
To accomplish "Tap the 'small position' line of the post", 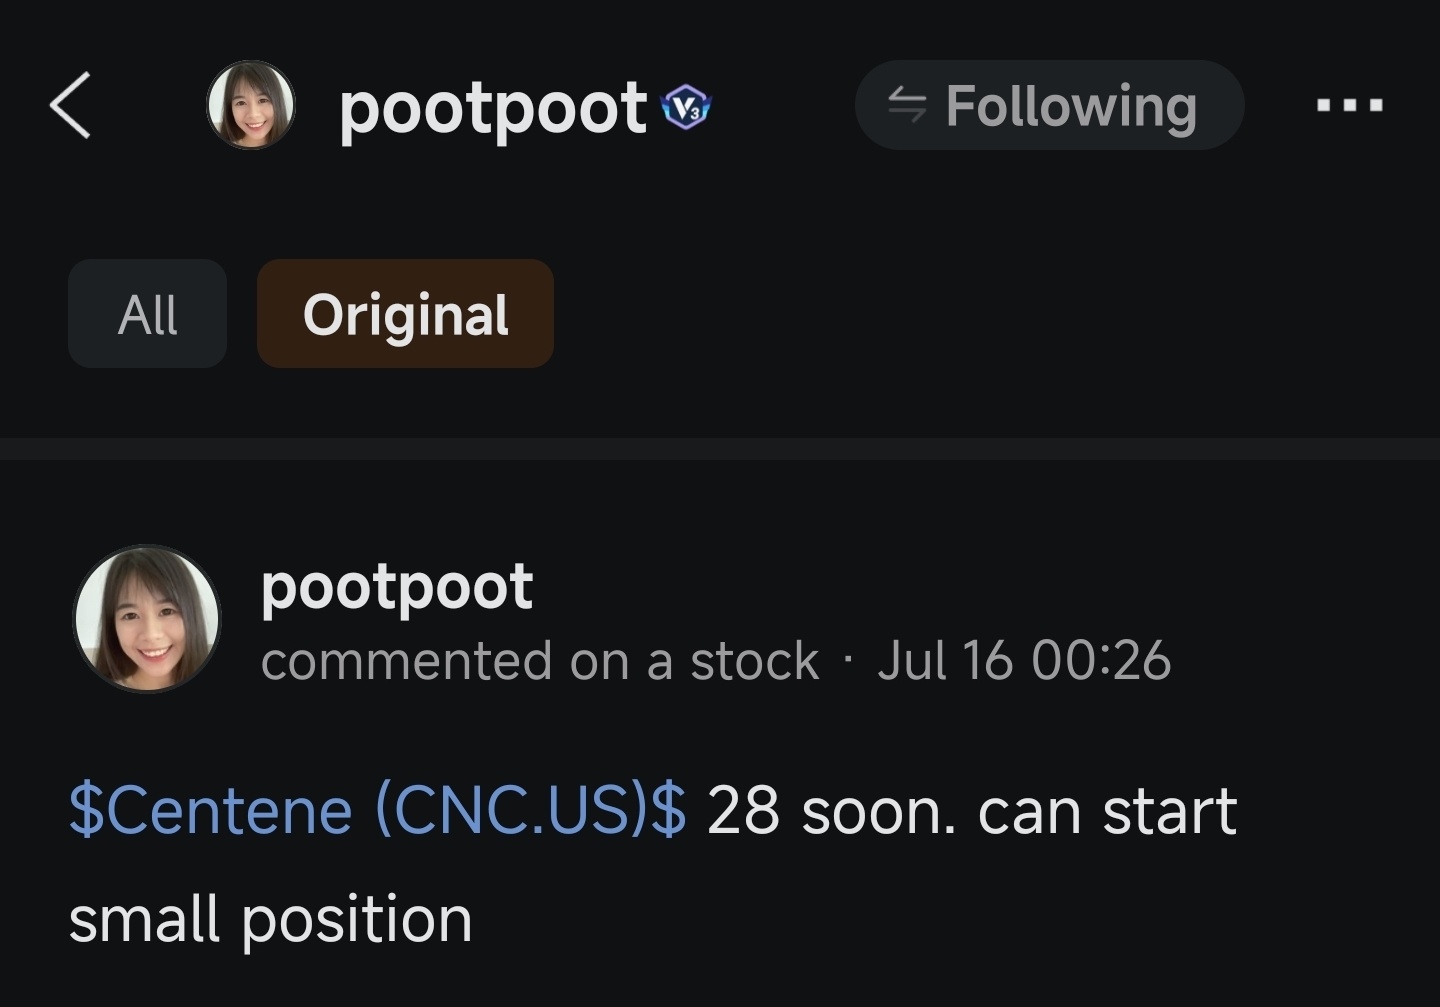I will pyautogui.click(x=270, y=920).
